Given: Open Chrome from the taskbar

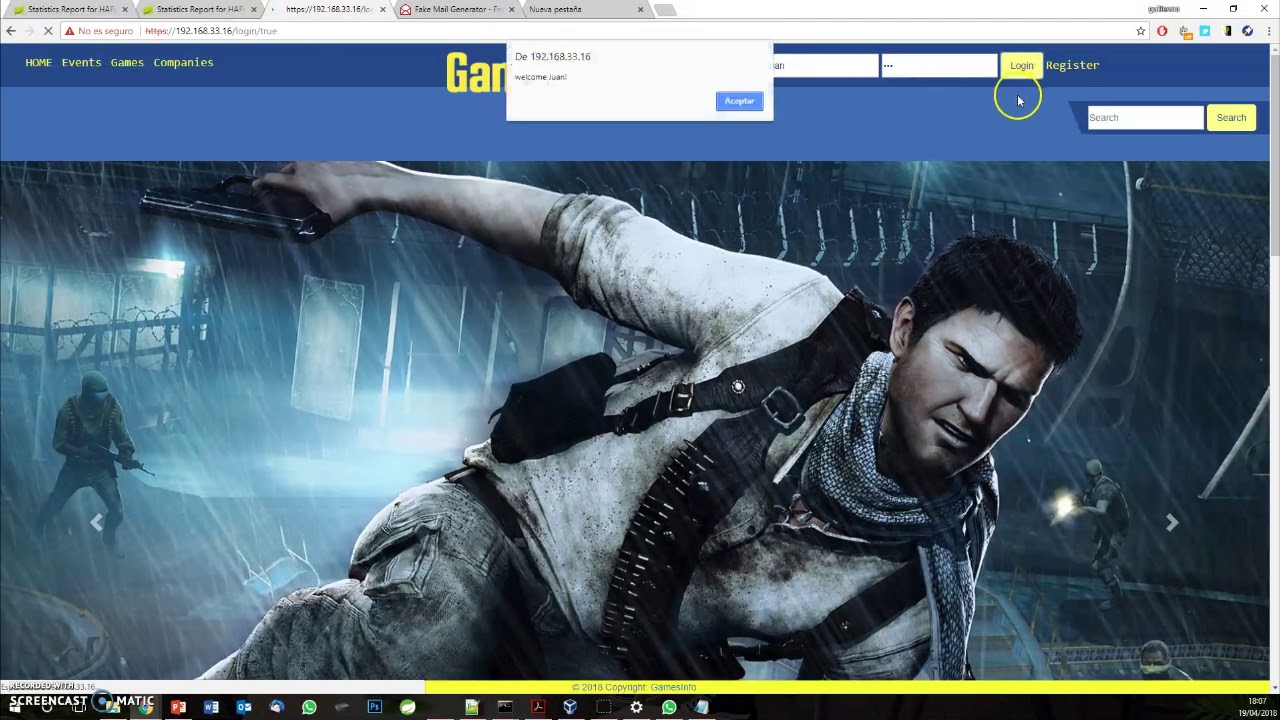Looking at the screenshot, I should (146, 707).
